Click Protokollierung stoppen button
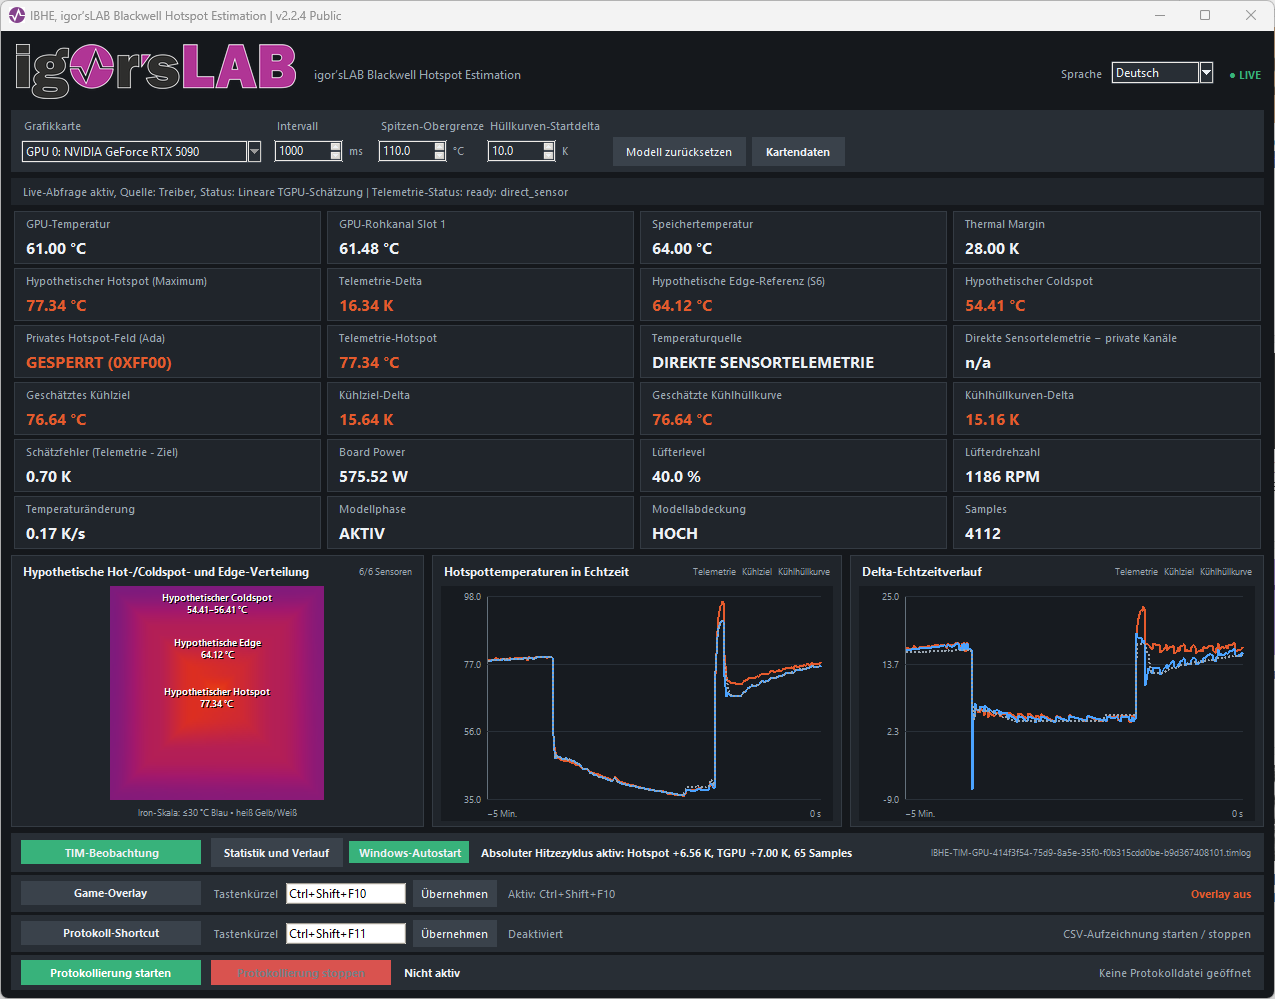Viewport: 1275px width, 999px height. pos(301,973)
